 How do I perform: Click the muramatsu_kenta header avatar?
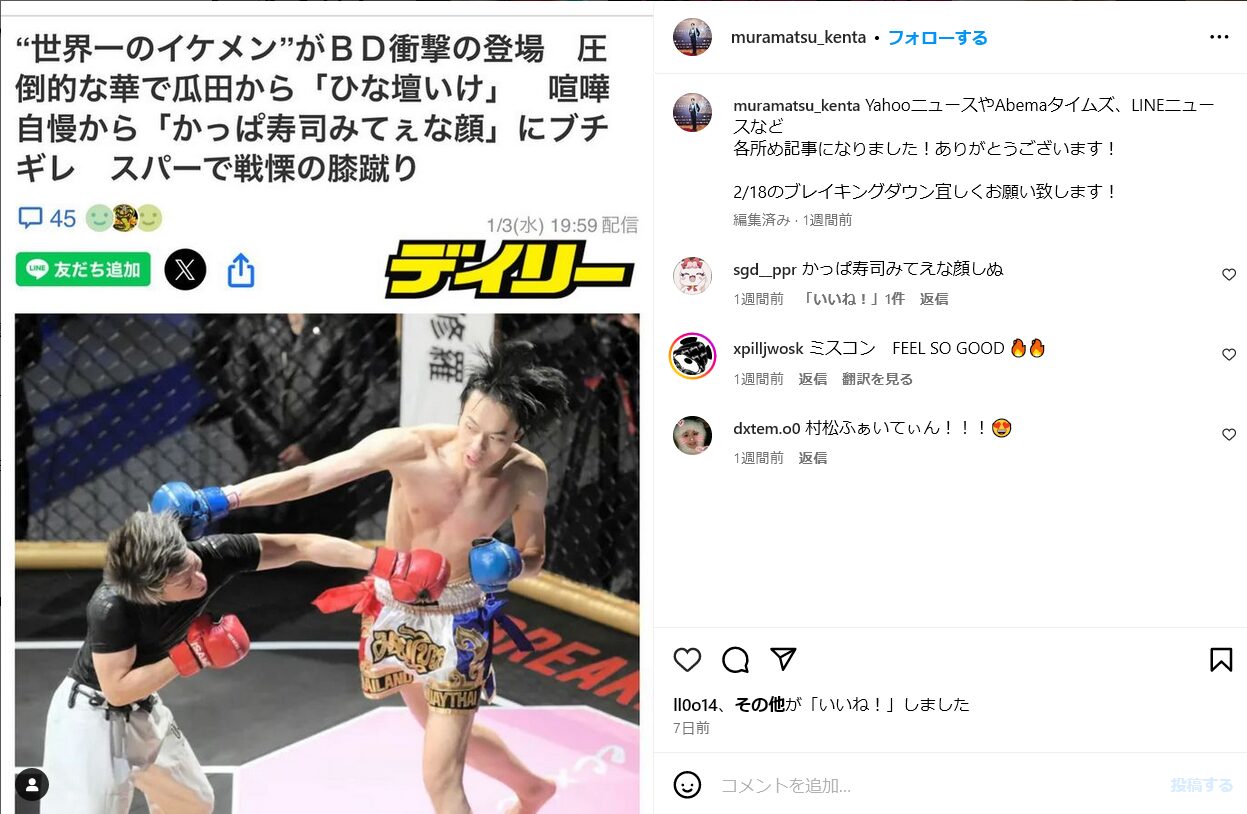(x=692, y=37)
